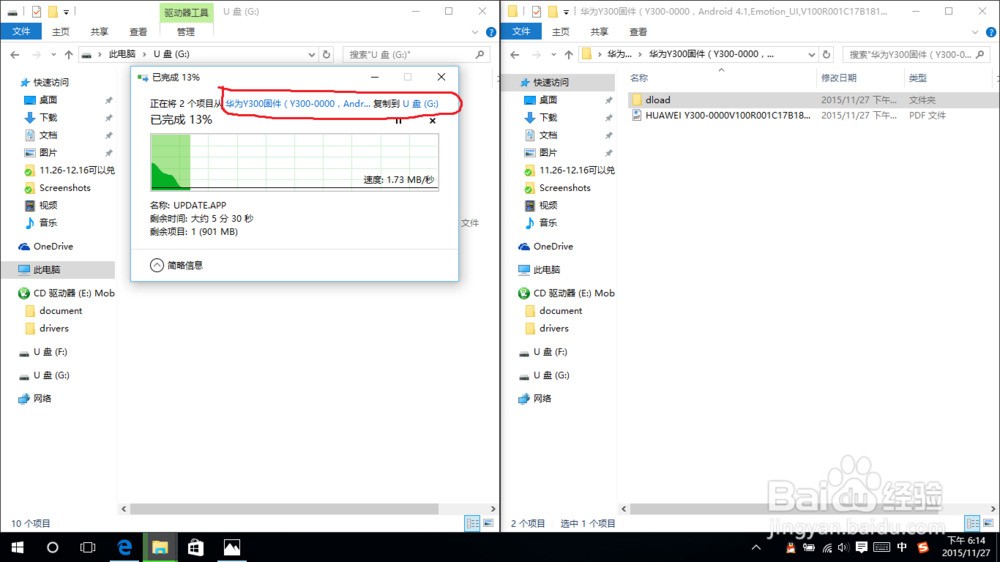Select 桌面 in left window sidebar
The width and height of the screenshot is (1000, 562).
click(48, 100)
